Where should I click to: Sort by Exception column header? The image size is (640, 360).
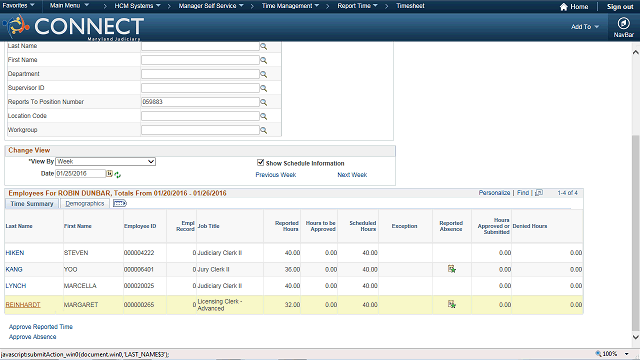tap(404, 226)
